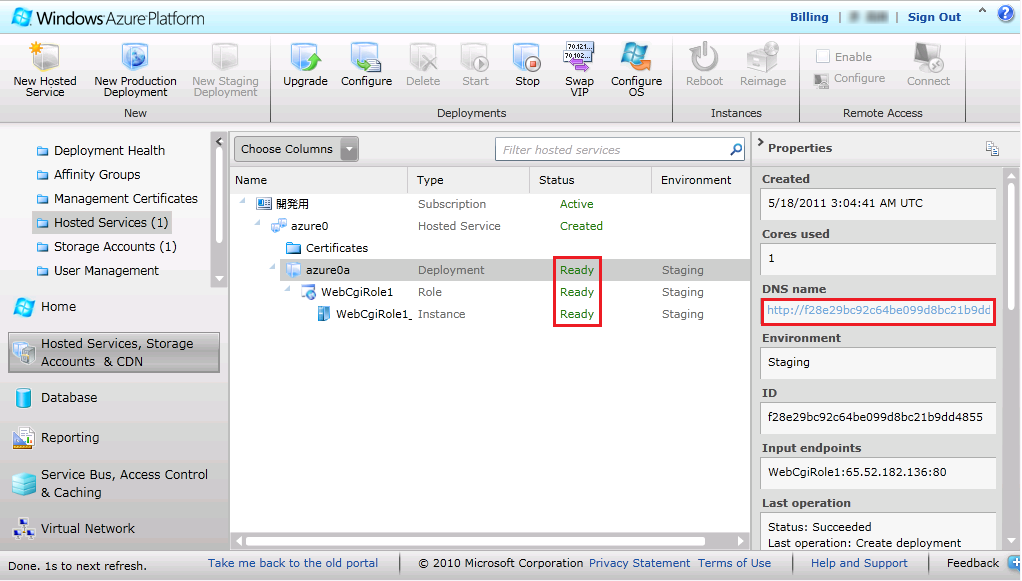Sort by the Type column header
Viewport: 1022px width, 581px height.
[469, 181]
